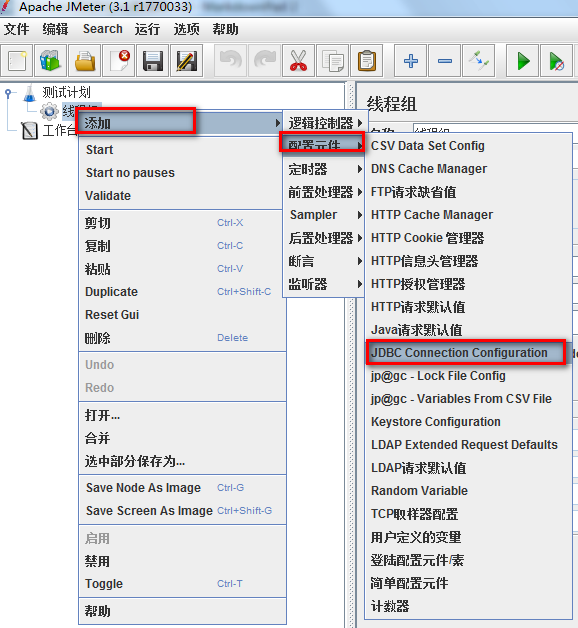The image size is (578, 628).
Task: Choose 剪切 from the context menu
Action: [182, 223]
